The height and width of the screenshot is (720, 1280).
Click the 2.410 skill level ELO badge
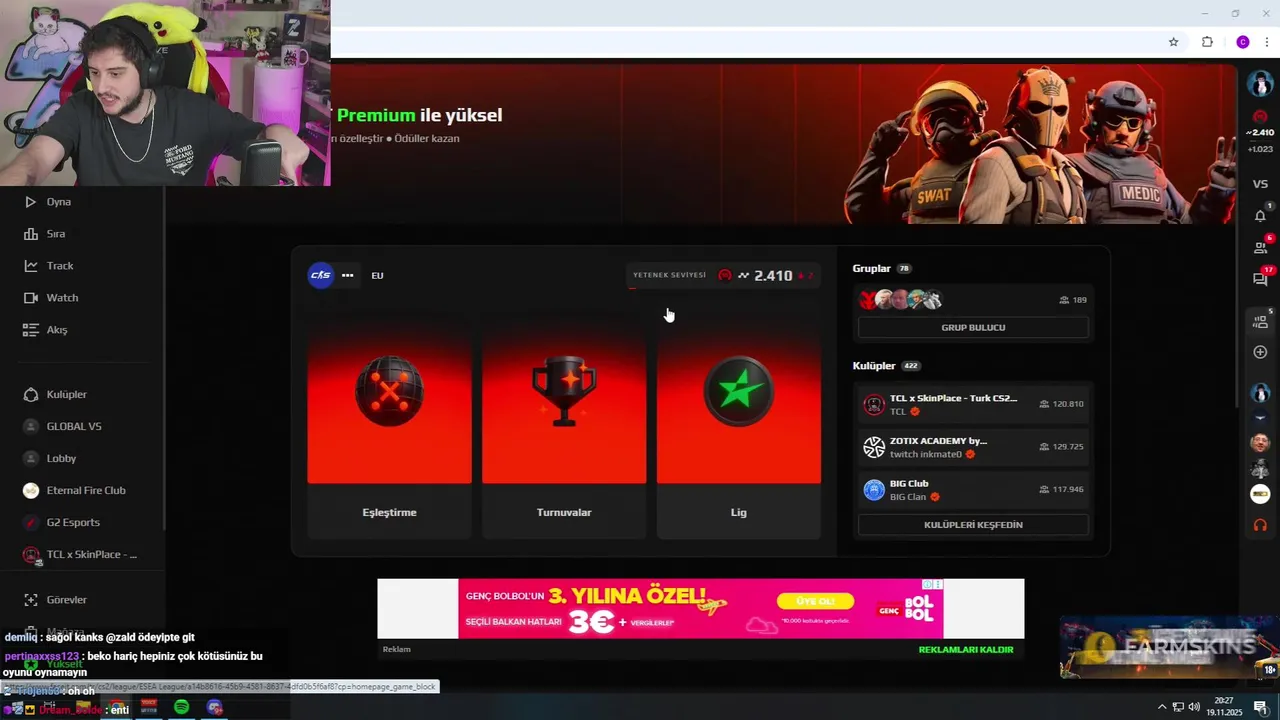coord(724,276)
